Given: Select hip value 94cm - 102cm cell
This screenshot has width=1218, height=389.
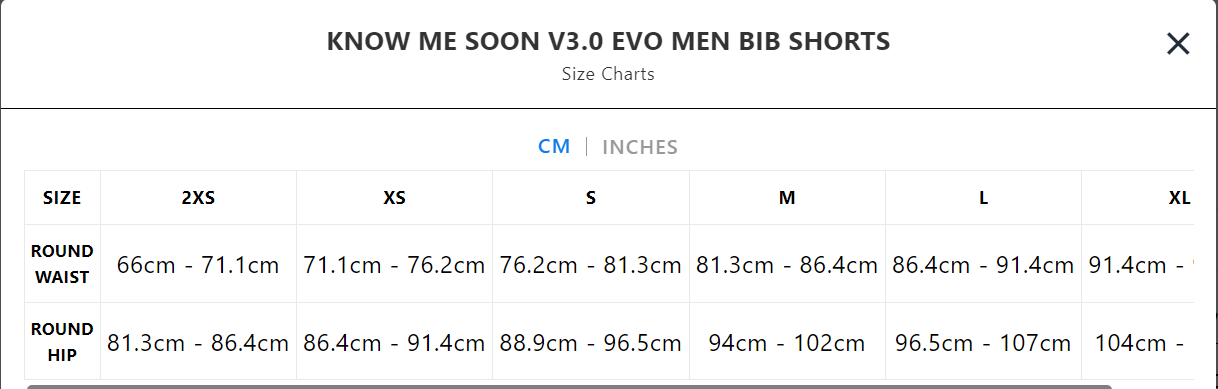Looking at the screenshot, I should (x=787, y=343).
